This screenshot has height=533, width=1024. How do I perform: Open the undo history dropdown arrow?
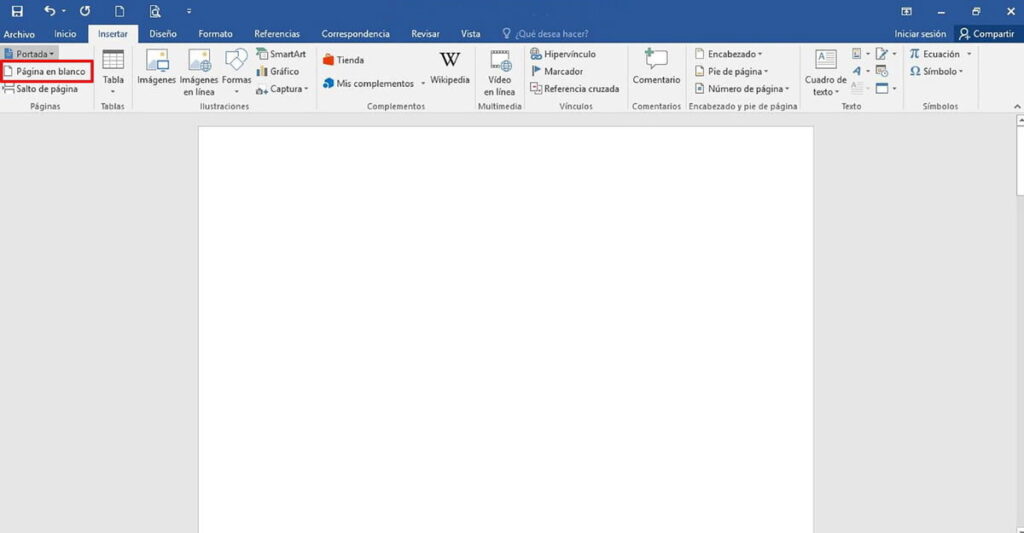tap(63, 11)
